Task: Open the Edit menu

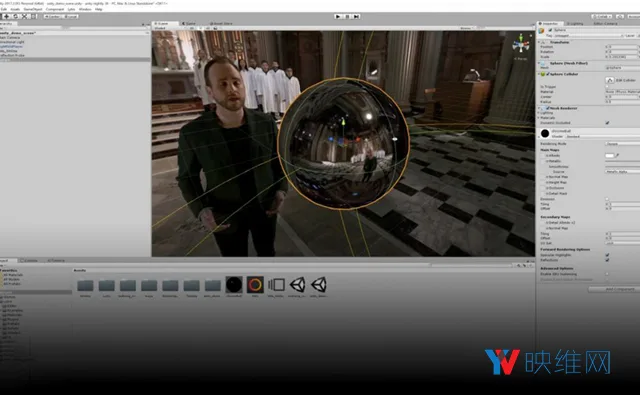Action: tap(4, 9)
